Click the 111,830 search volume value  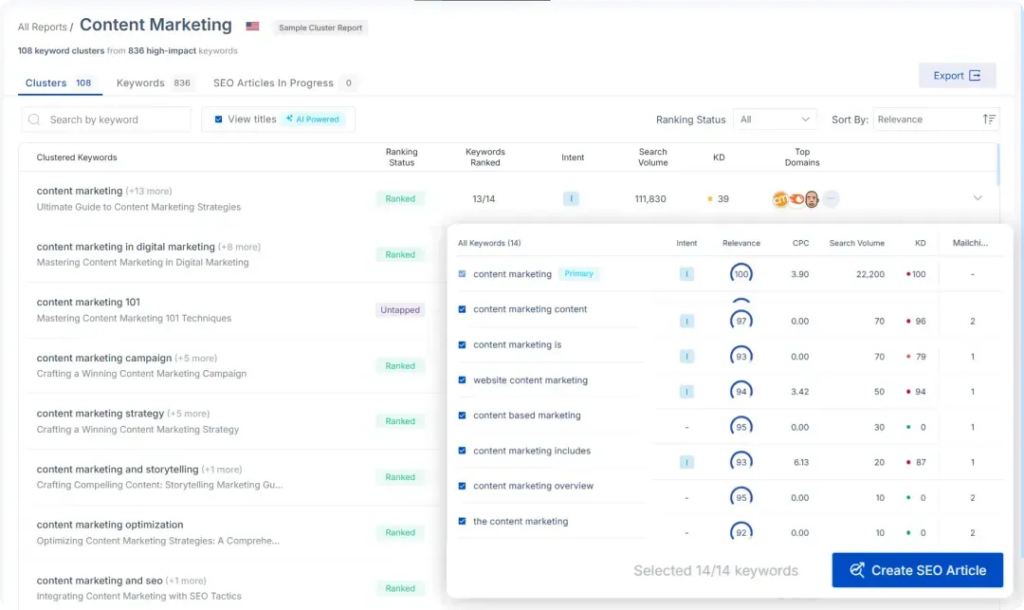point(650,199)
